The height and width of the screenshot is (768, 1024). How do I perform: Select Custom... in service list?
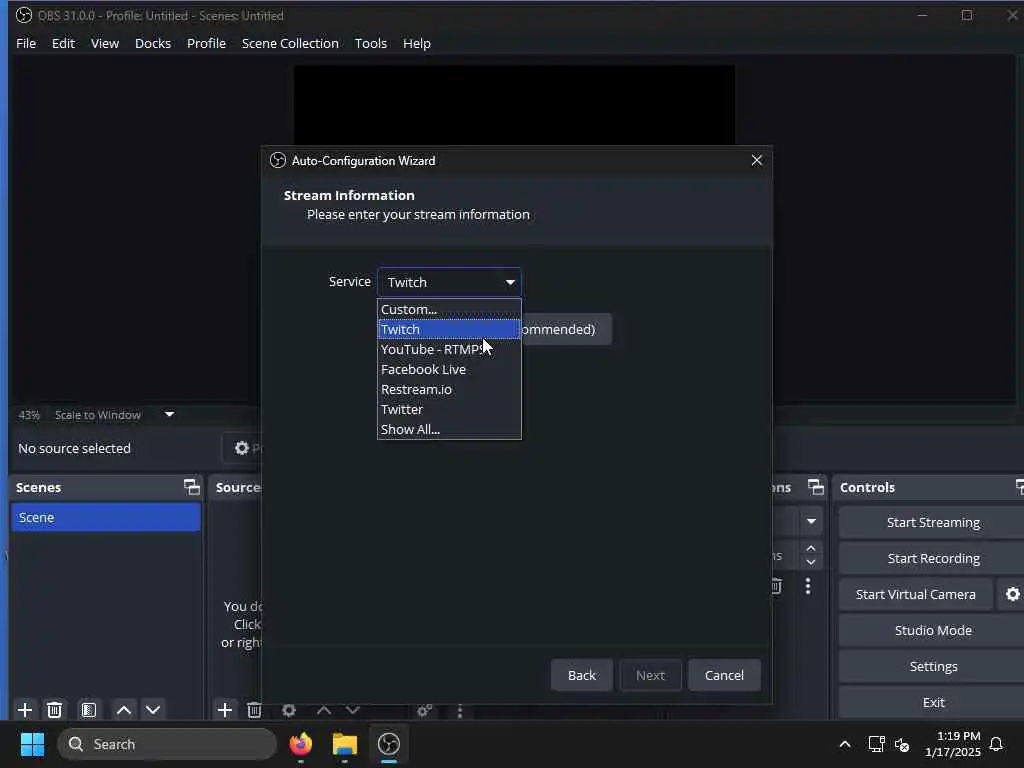pos(449,310)
